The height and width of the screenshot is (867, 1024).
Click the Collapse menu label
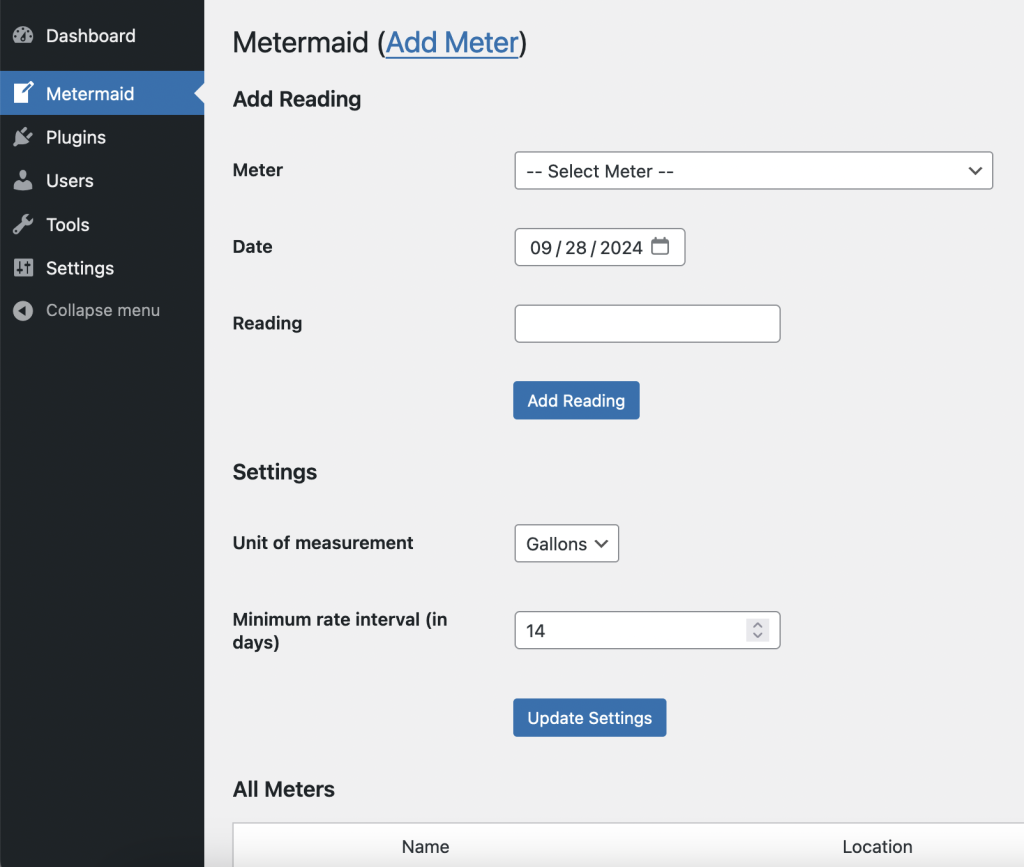click(x=103, y=310)
